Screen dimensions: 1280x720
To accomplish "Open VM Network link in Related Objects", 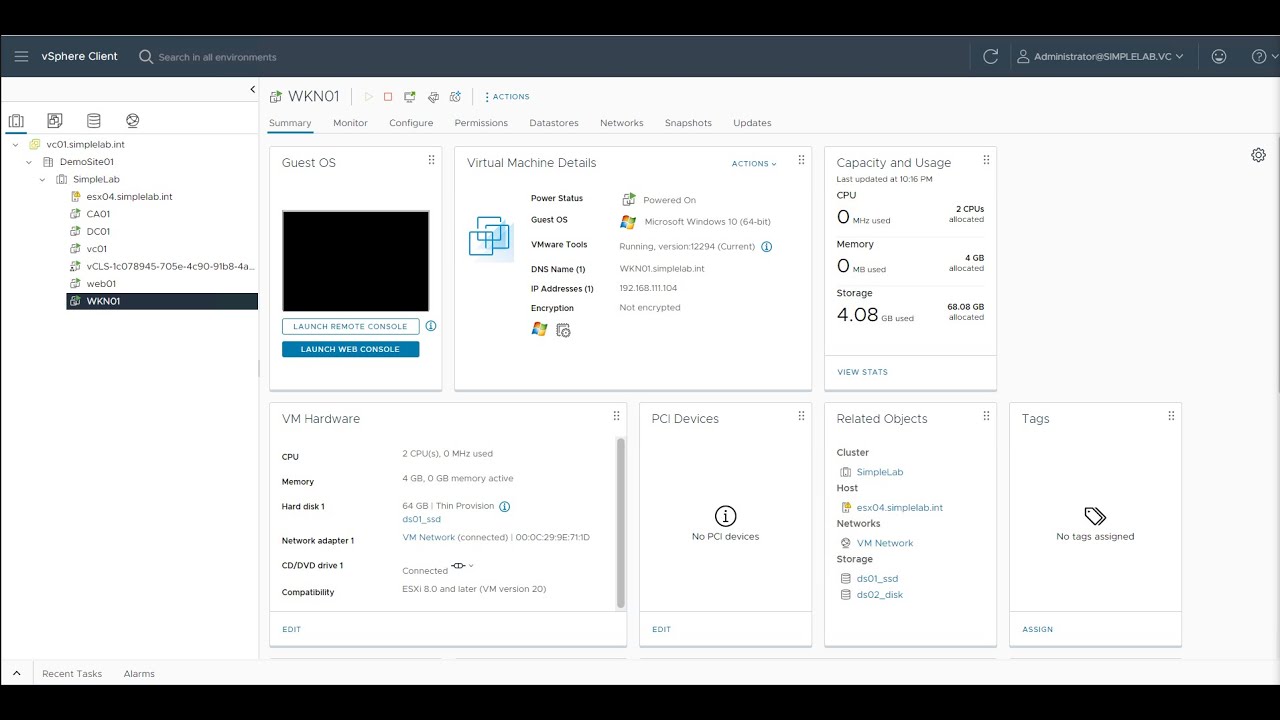I will (x=885, y=543).
